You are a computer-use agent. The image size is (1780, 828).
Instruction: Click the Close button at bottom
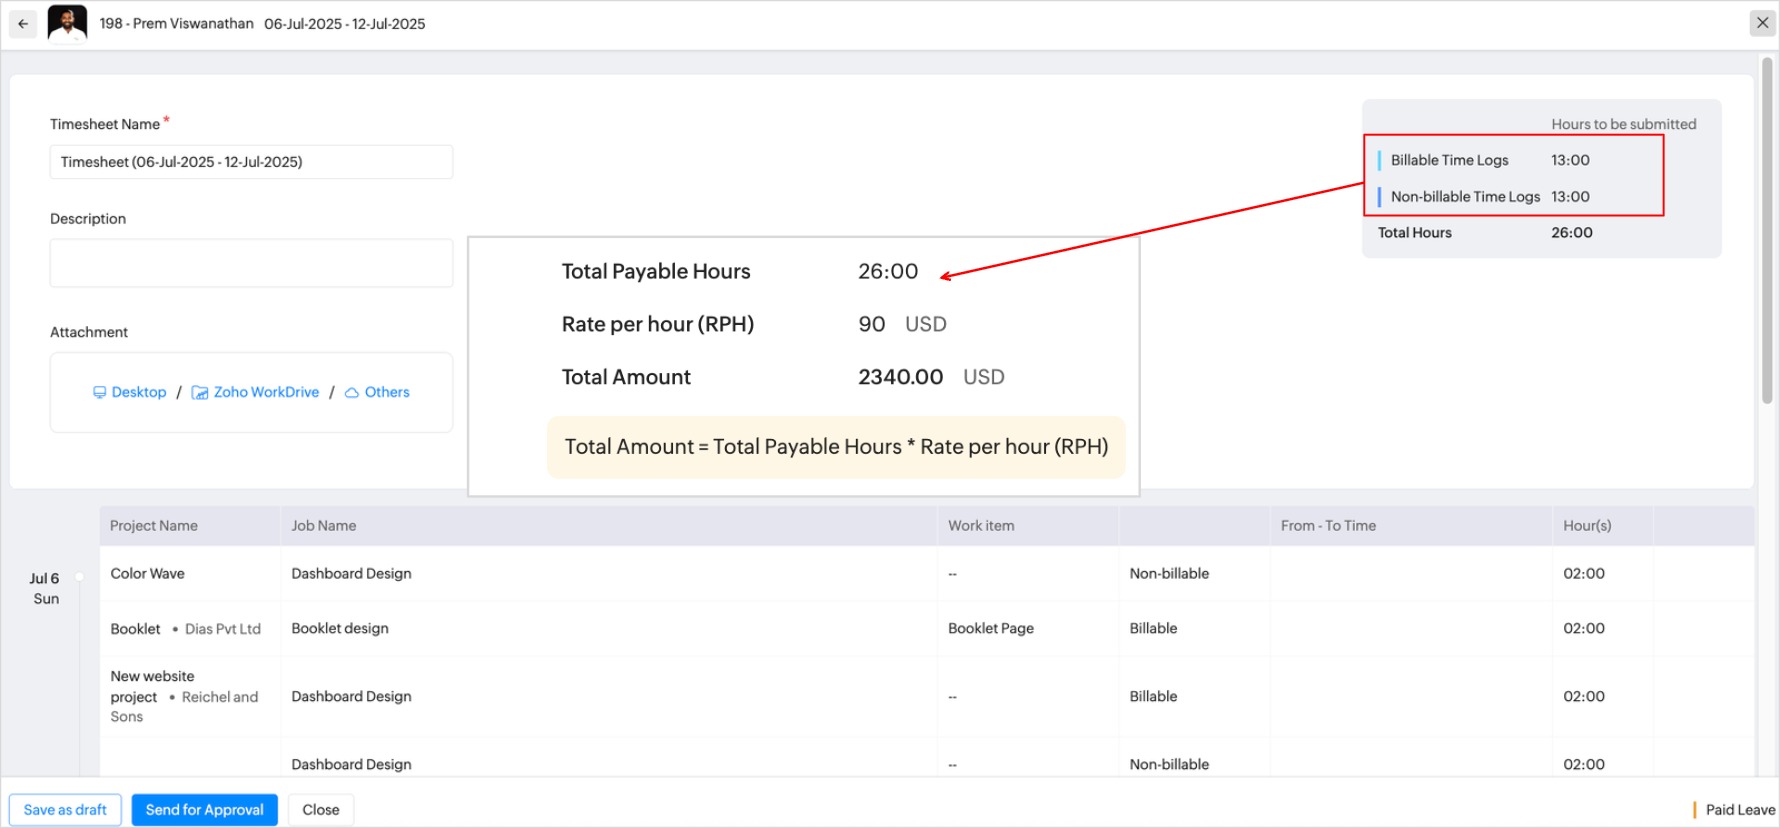pos(321,810)
